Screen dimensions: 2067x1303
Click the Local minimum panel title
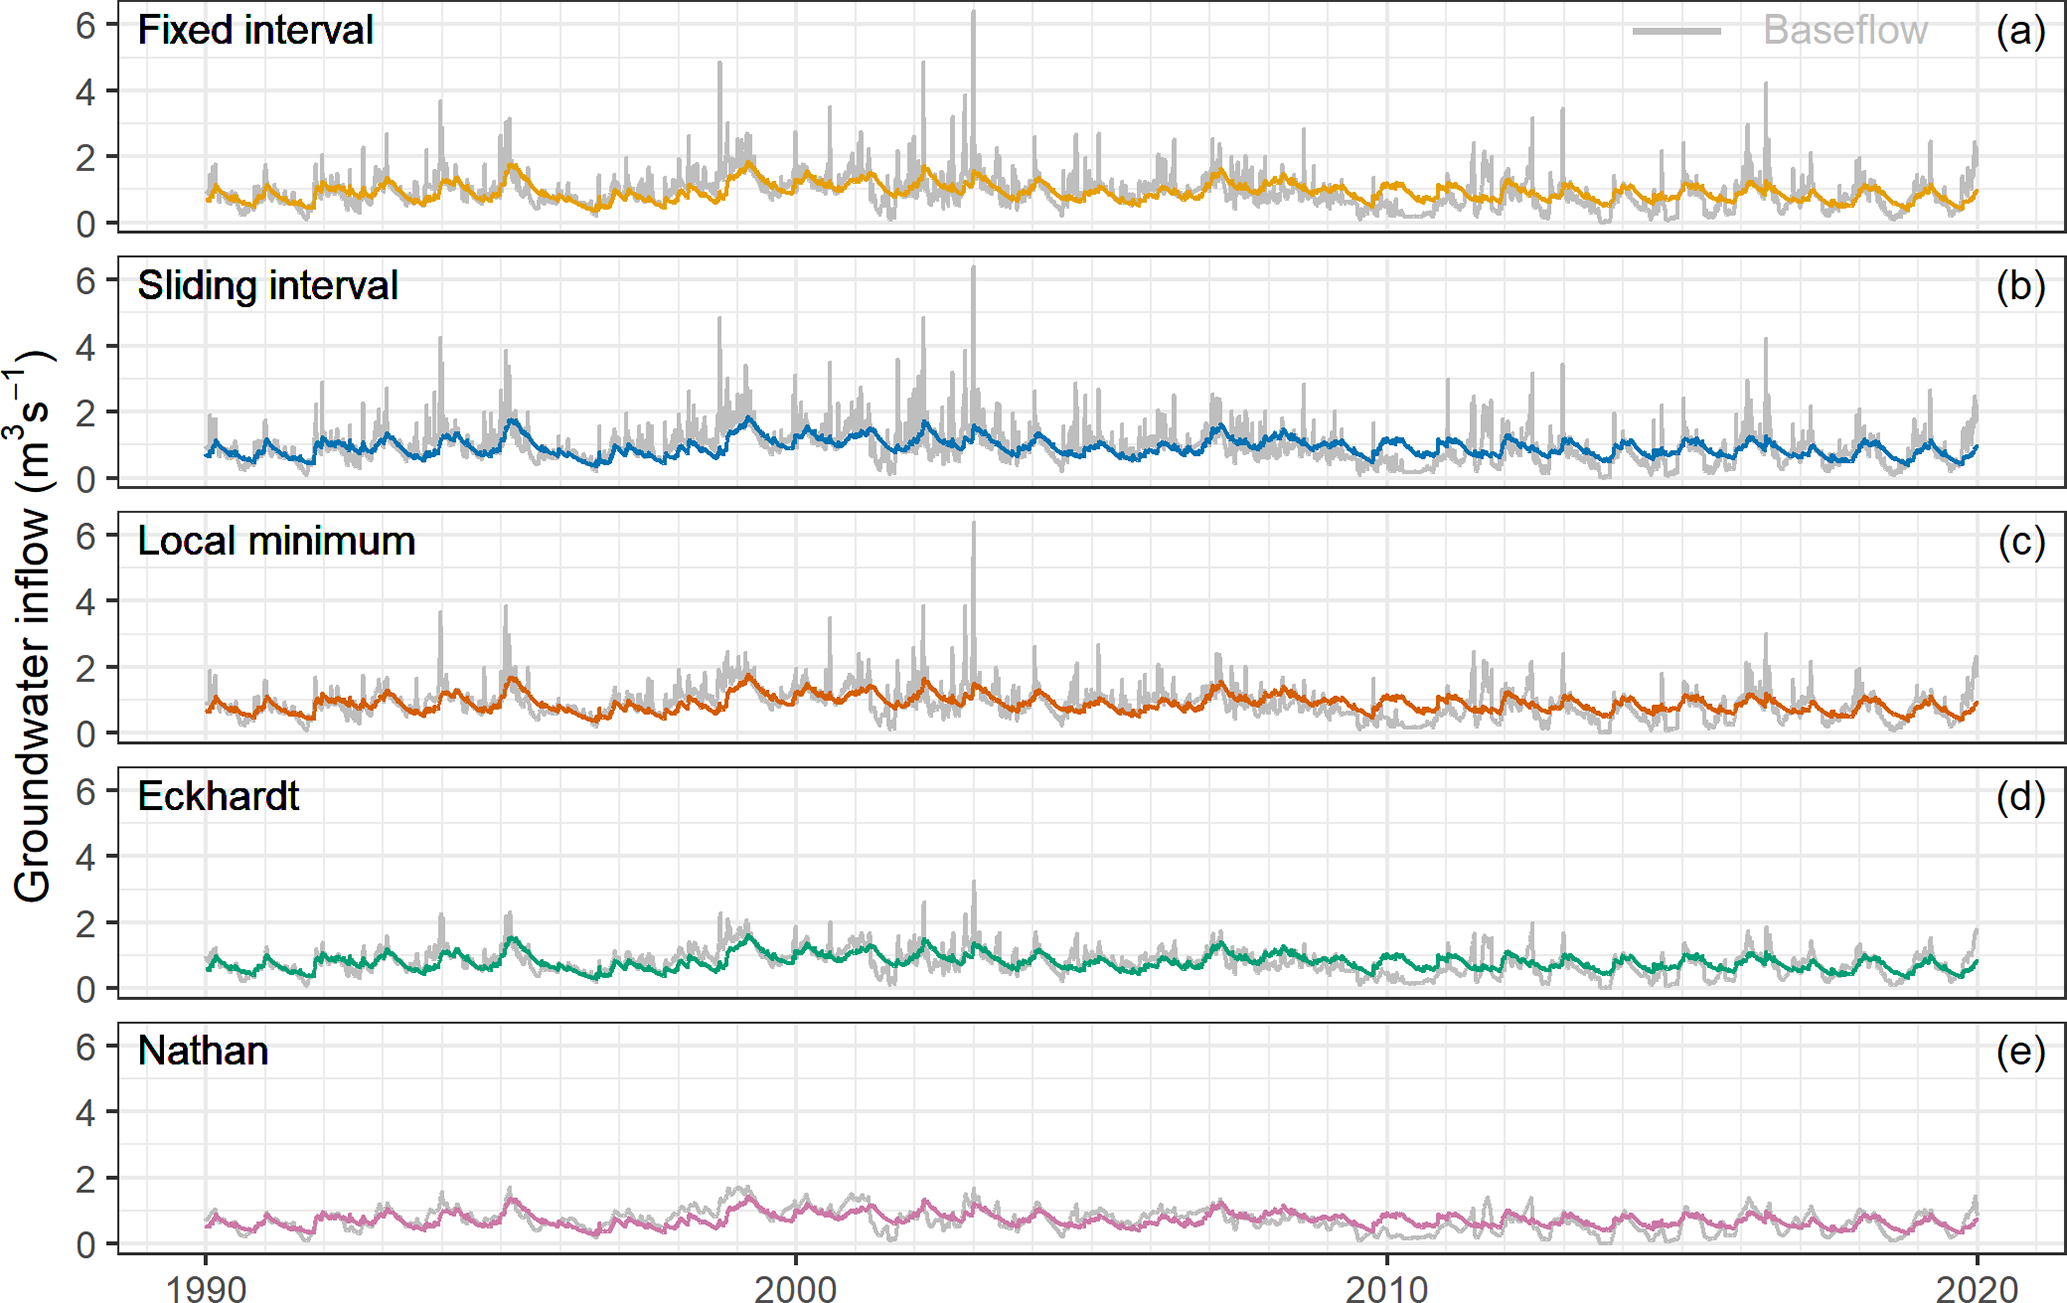click(276, 541)
